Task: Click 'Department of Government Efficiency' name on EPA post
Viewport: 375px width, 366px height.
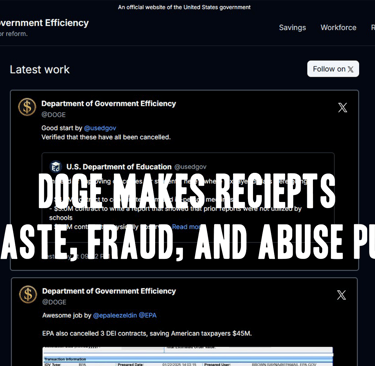Action: click(109, 291)
